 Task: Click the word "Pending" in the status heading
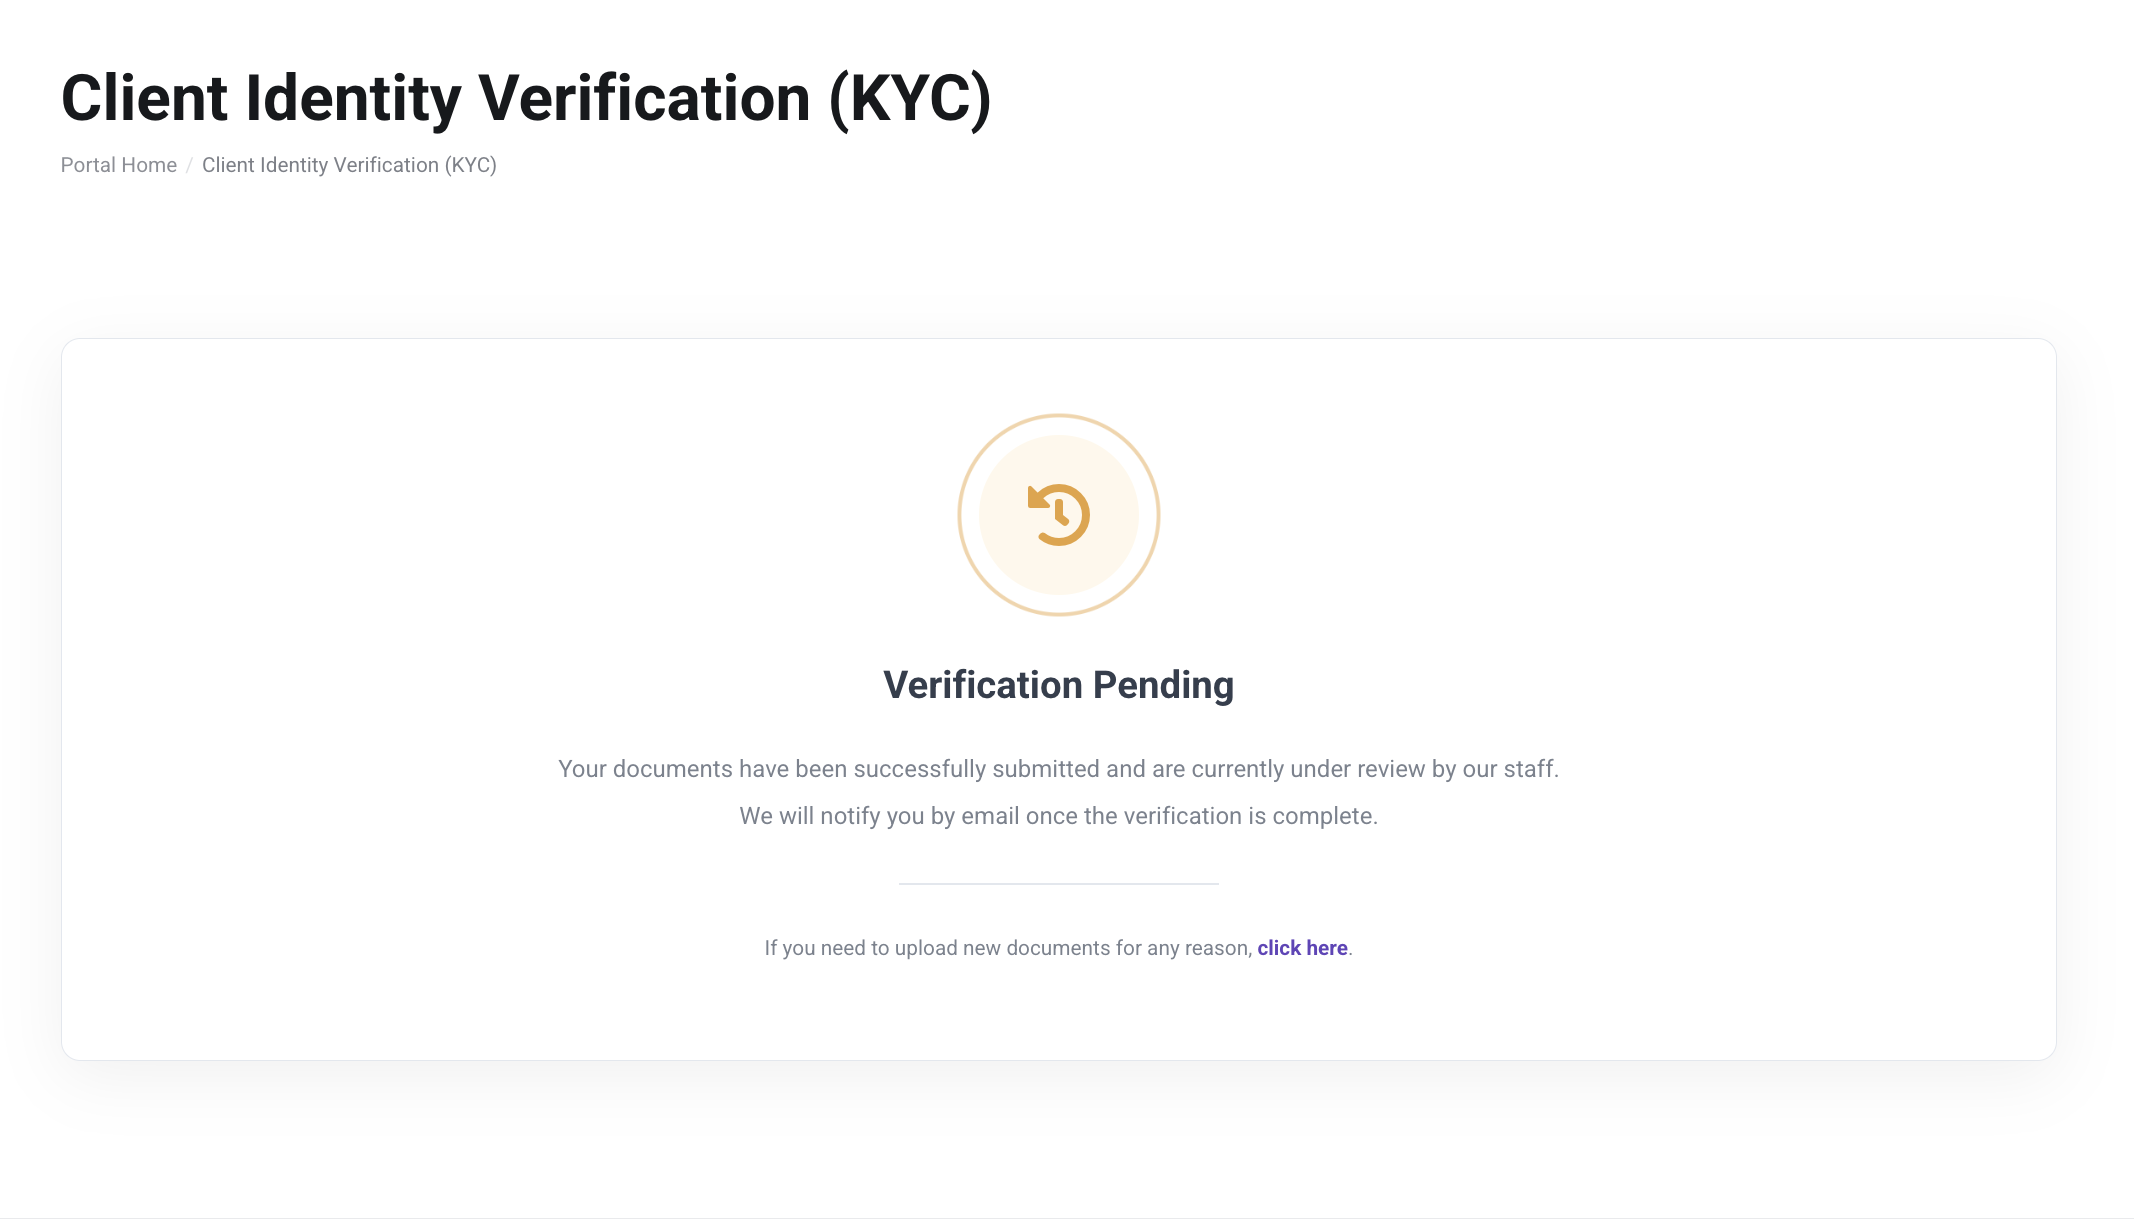1163,685
